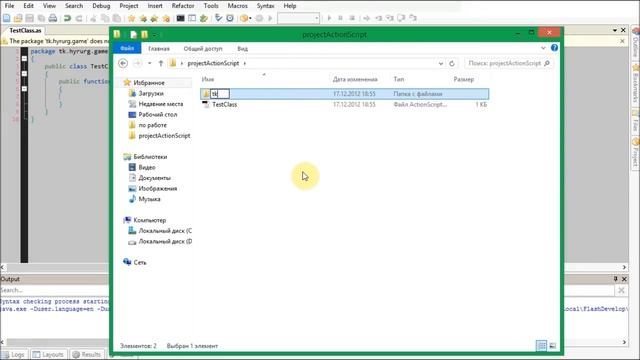This screenshot has width=640, height=360.
Task: Click the debug Stop square icon
Action: (352, 18)
